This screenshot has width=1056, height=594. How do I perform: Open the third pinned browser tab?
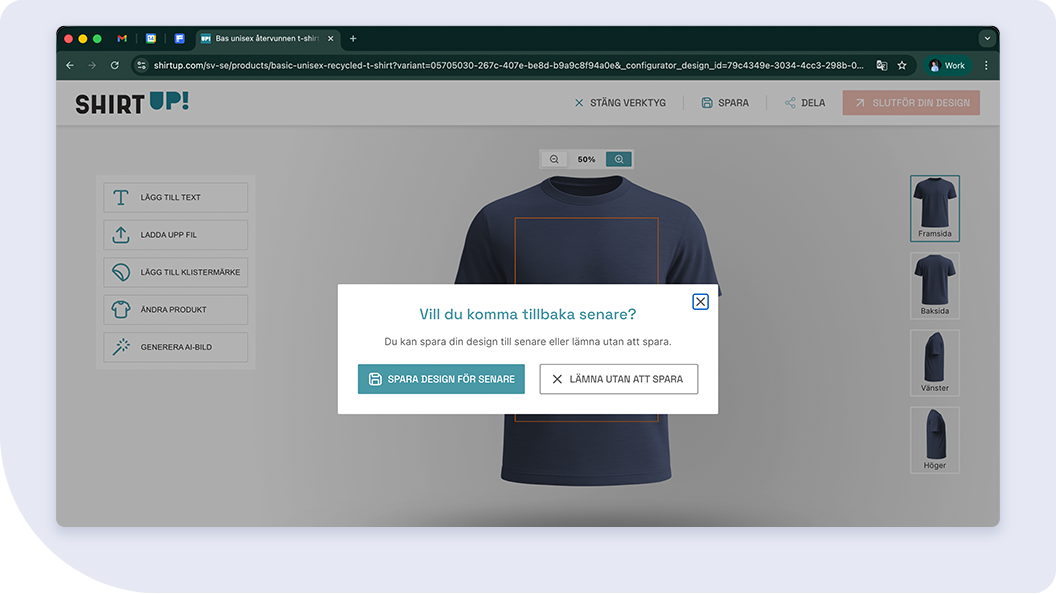pyautogui.click(x=179, y=38)
